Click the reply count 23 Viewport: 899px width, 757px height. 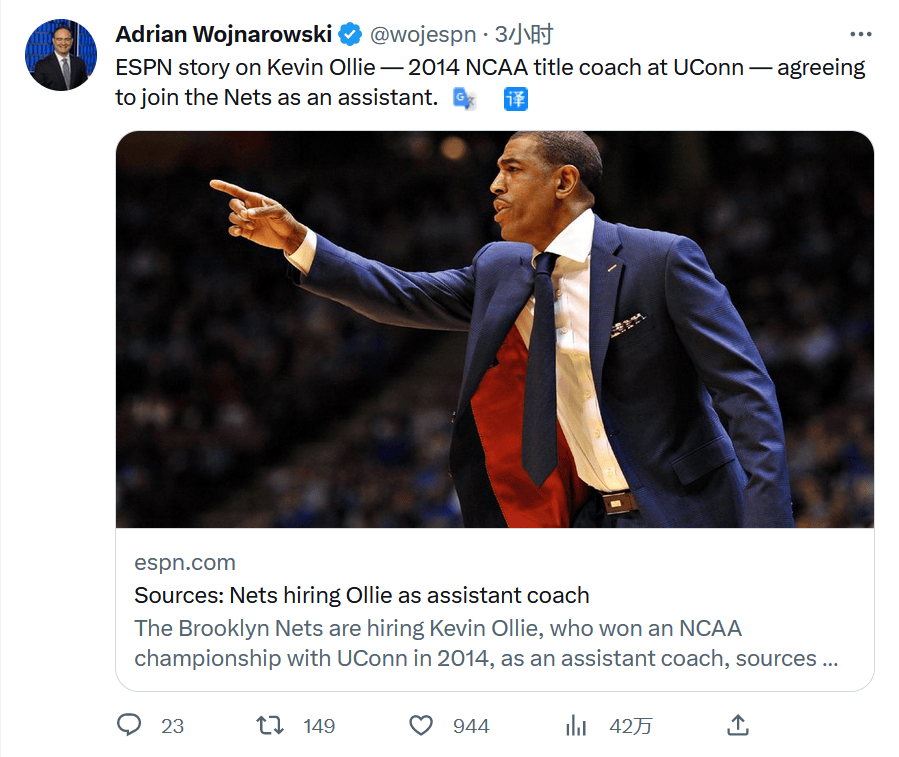coord(173,726)
